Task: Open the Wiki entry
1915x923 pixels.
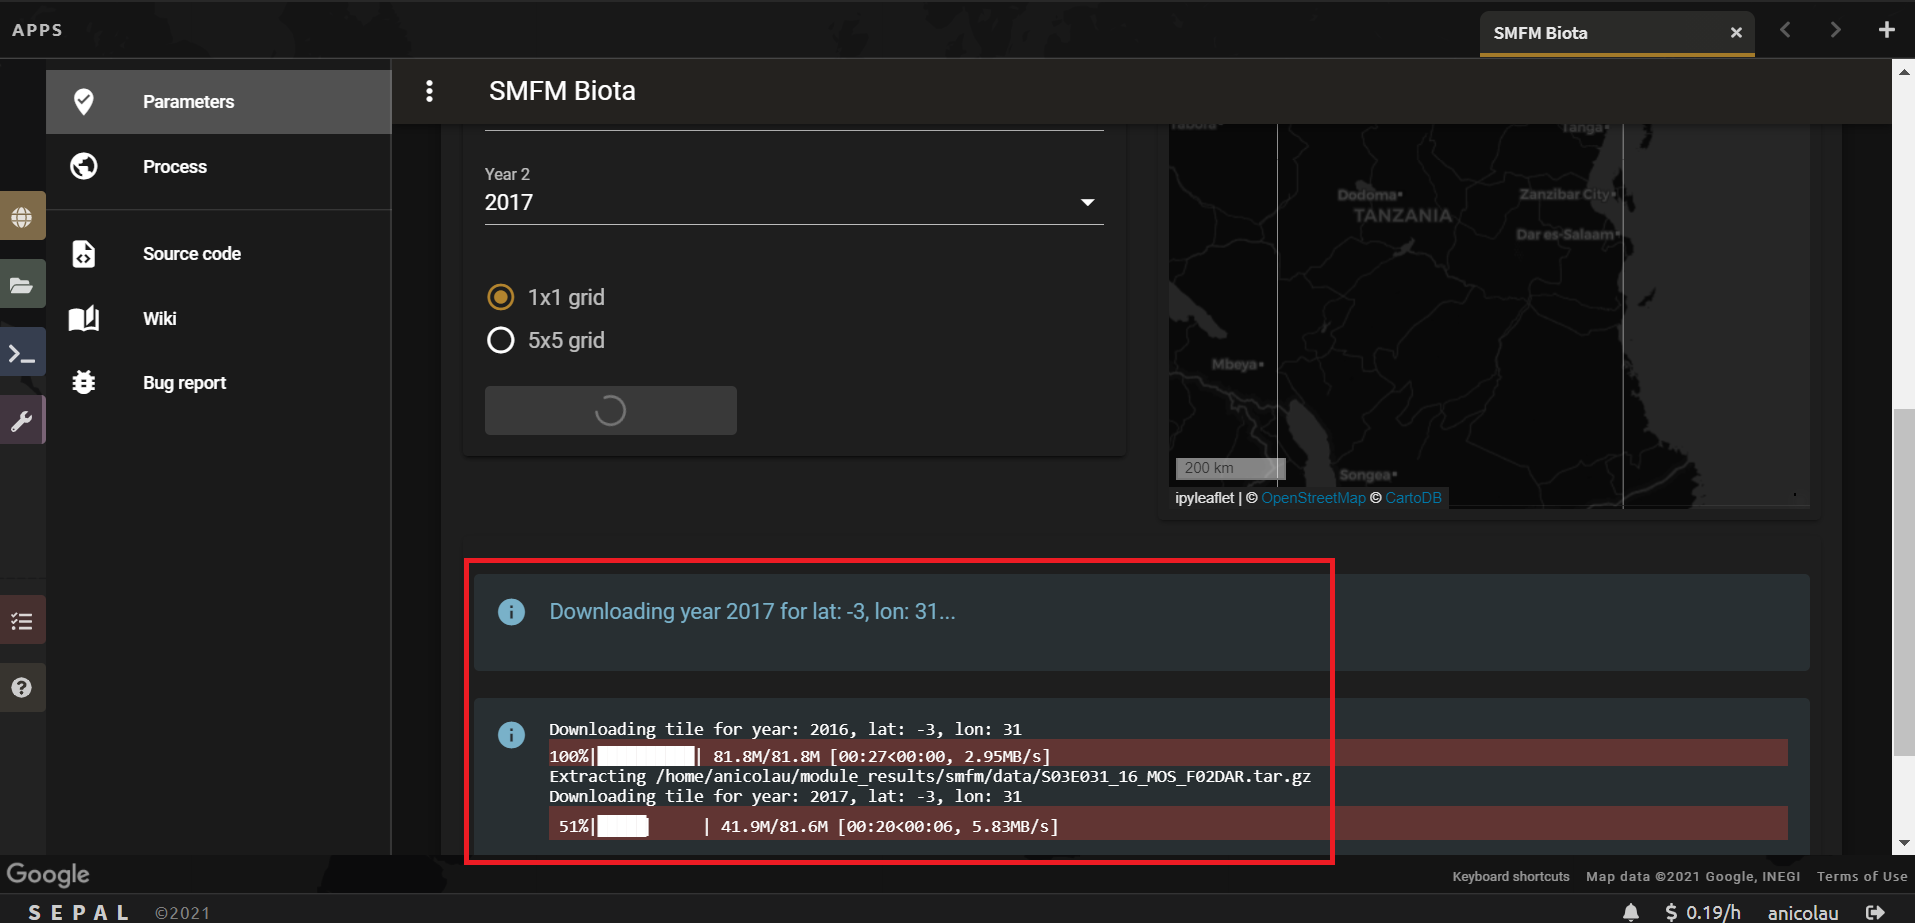Action: 218,319
